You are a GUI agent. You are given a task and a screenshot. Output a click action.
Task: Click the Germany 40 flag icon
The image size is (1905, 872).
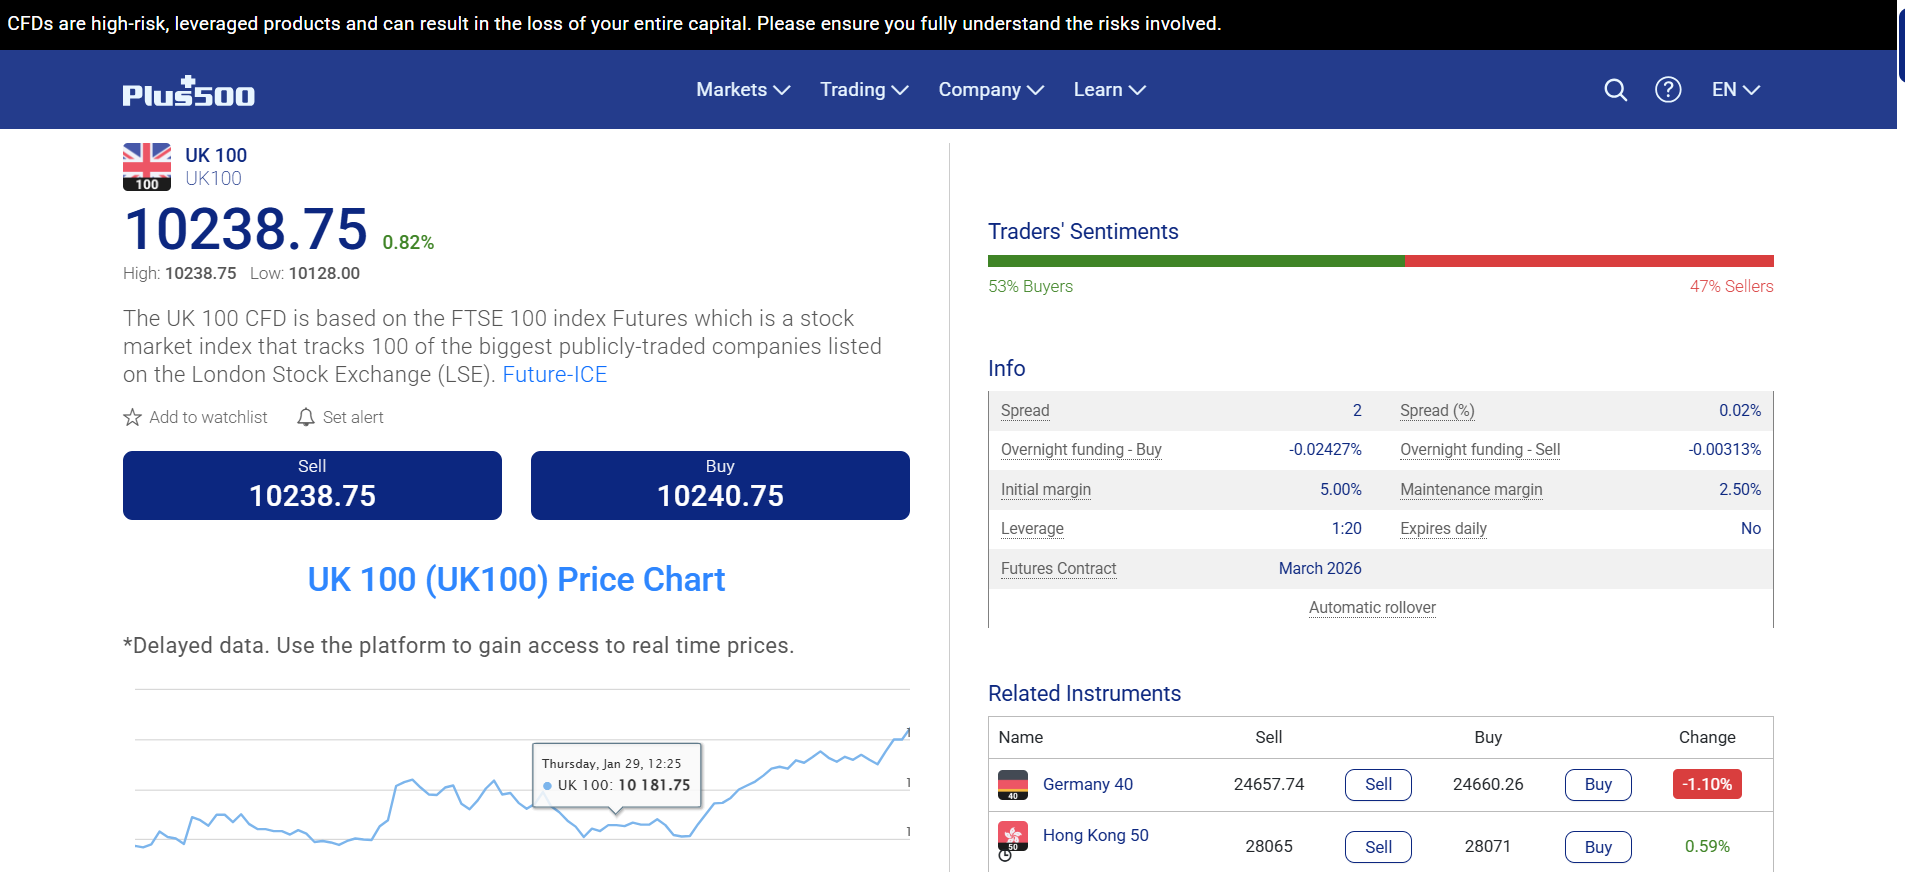point(1012,785)
